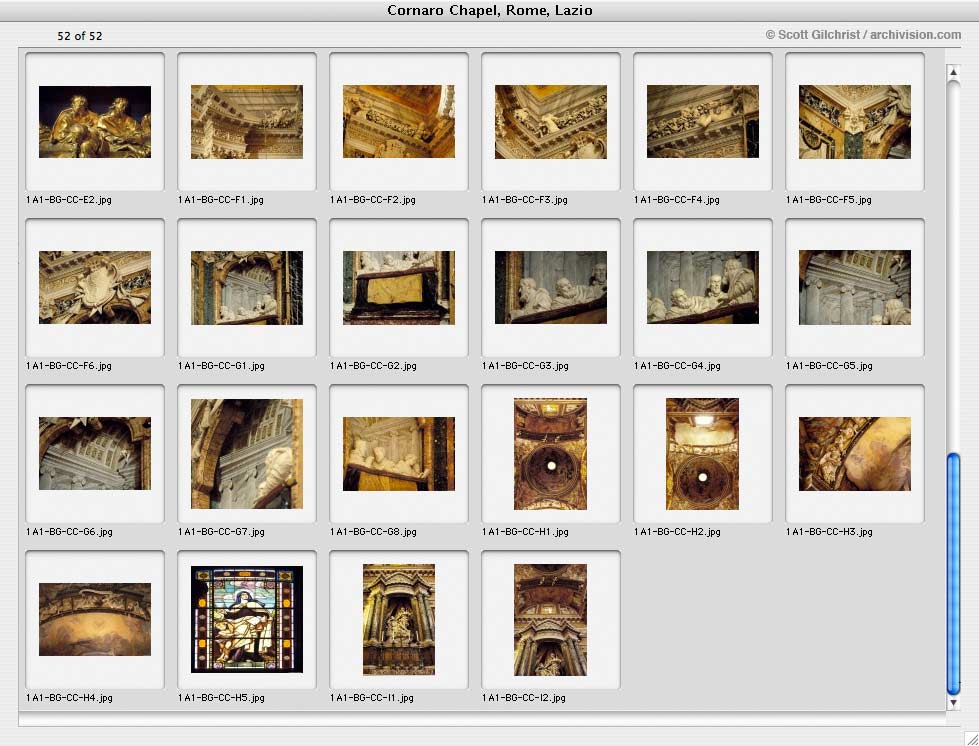The image size is (979, 746).
Task: Click the filename label 1A1-BG-CC-F5.jpg
Action: 829,200
